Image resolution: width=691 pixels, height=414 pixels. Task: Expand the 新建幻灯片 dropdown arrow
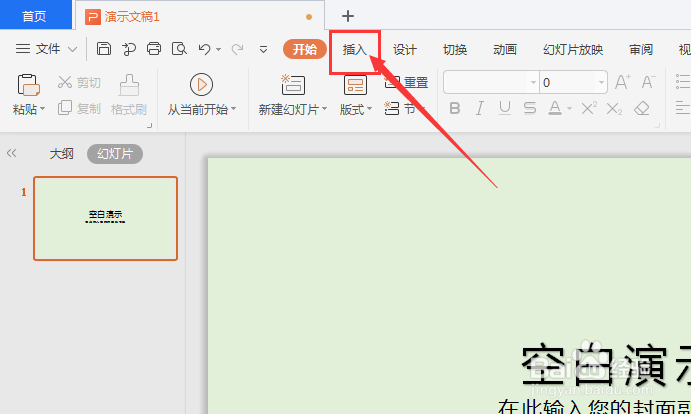coord(324,108)
